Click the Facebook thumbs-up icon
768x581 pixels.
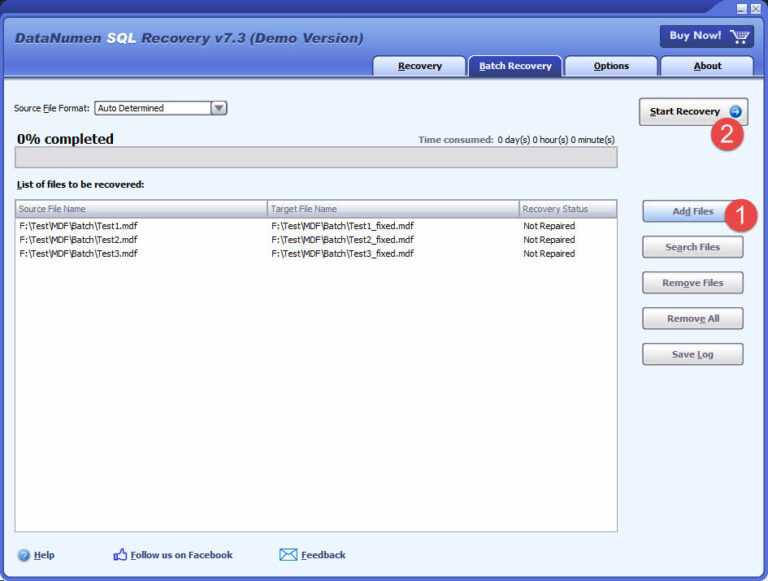point(120,555)
